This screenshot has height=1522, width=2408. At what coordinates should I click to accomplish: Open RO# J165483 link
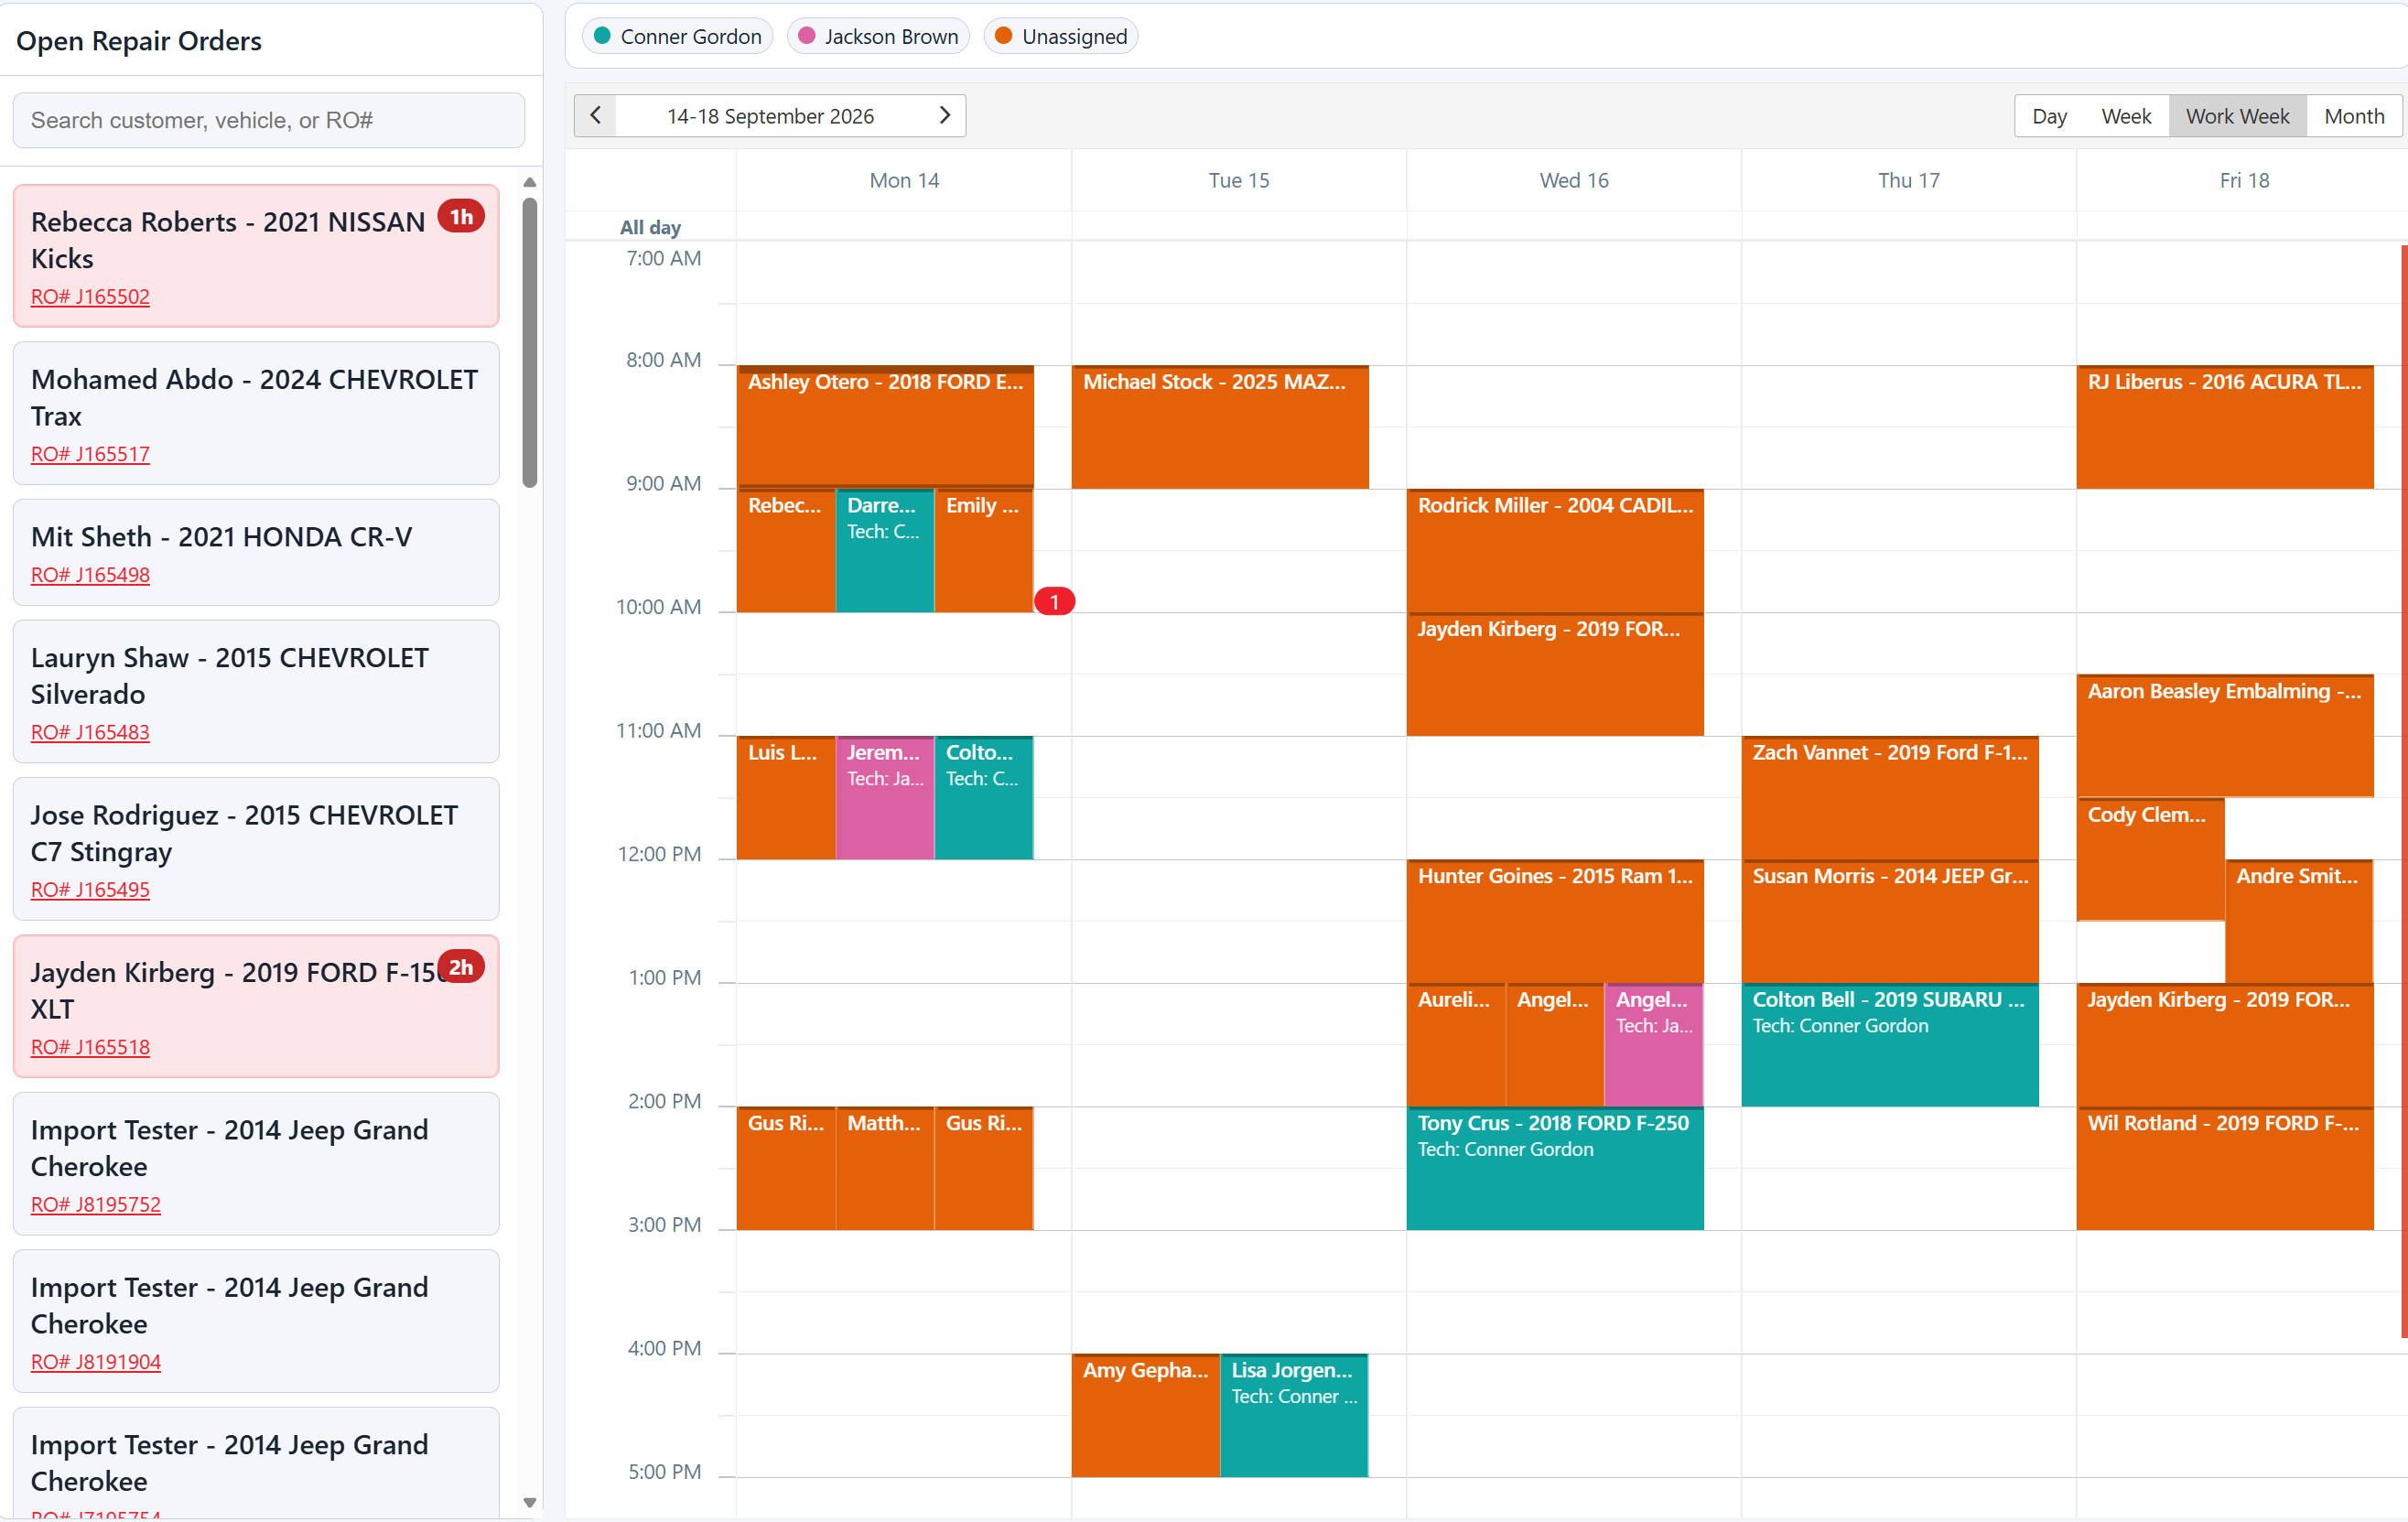[90, 732]
